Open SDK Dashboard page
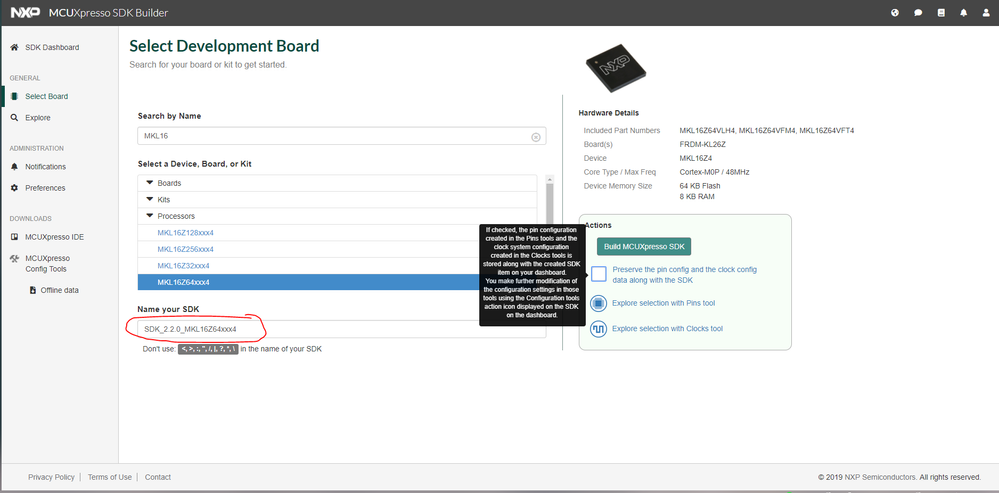Viewport: 999px width, 493px height. click(52, 47)
